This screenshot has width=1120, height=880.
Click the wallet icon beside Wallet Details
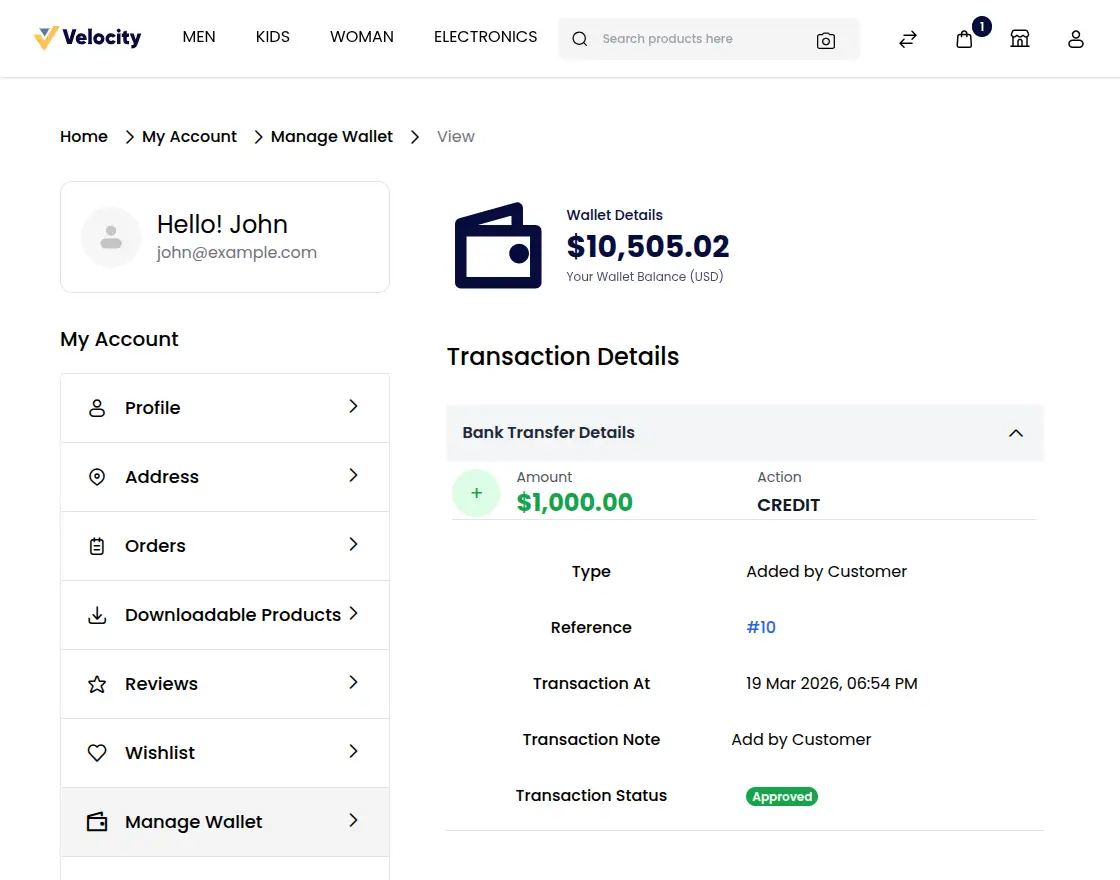[x=497, y=245]
